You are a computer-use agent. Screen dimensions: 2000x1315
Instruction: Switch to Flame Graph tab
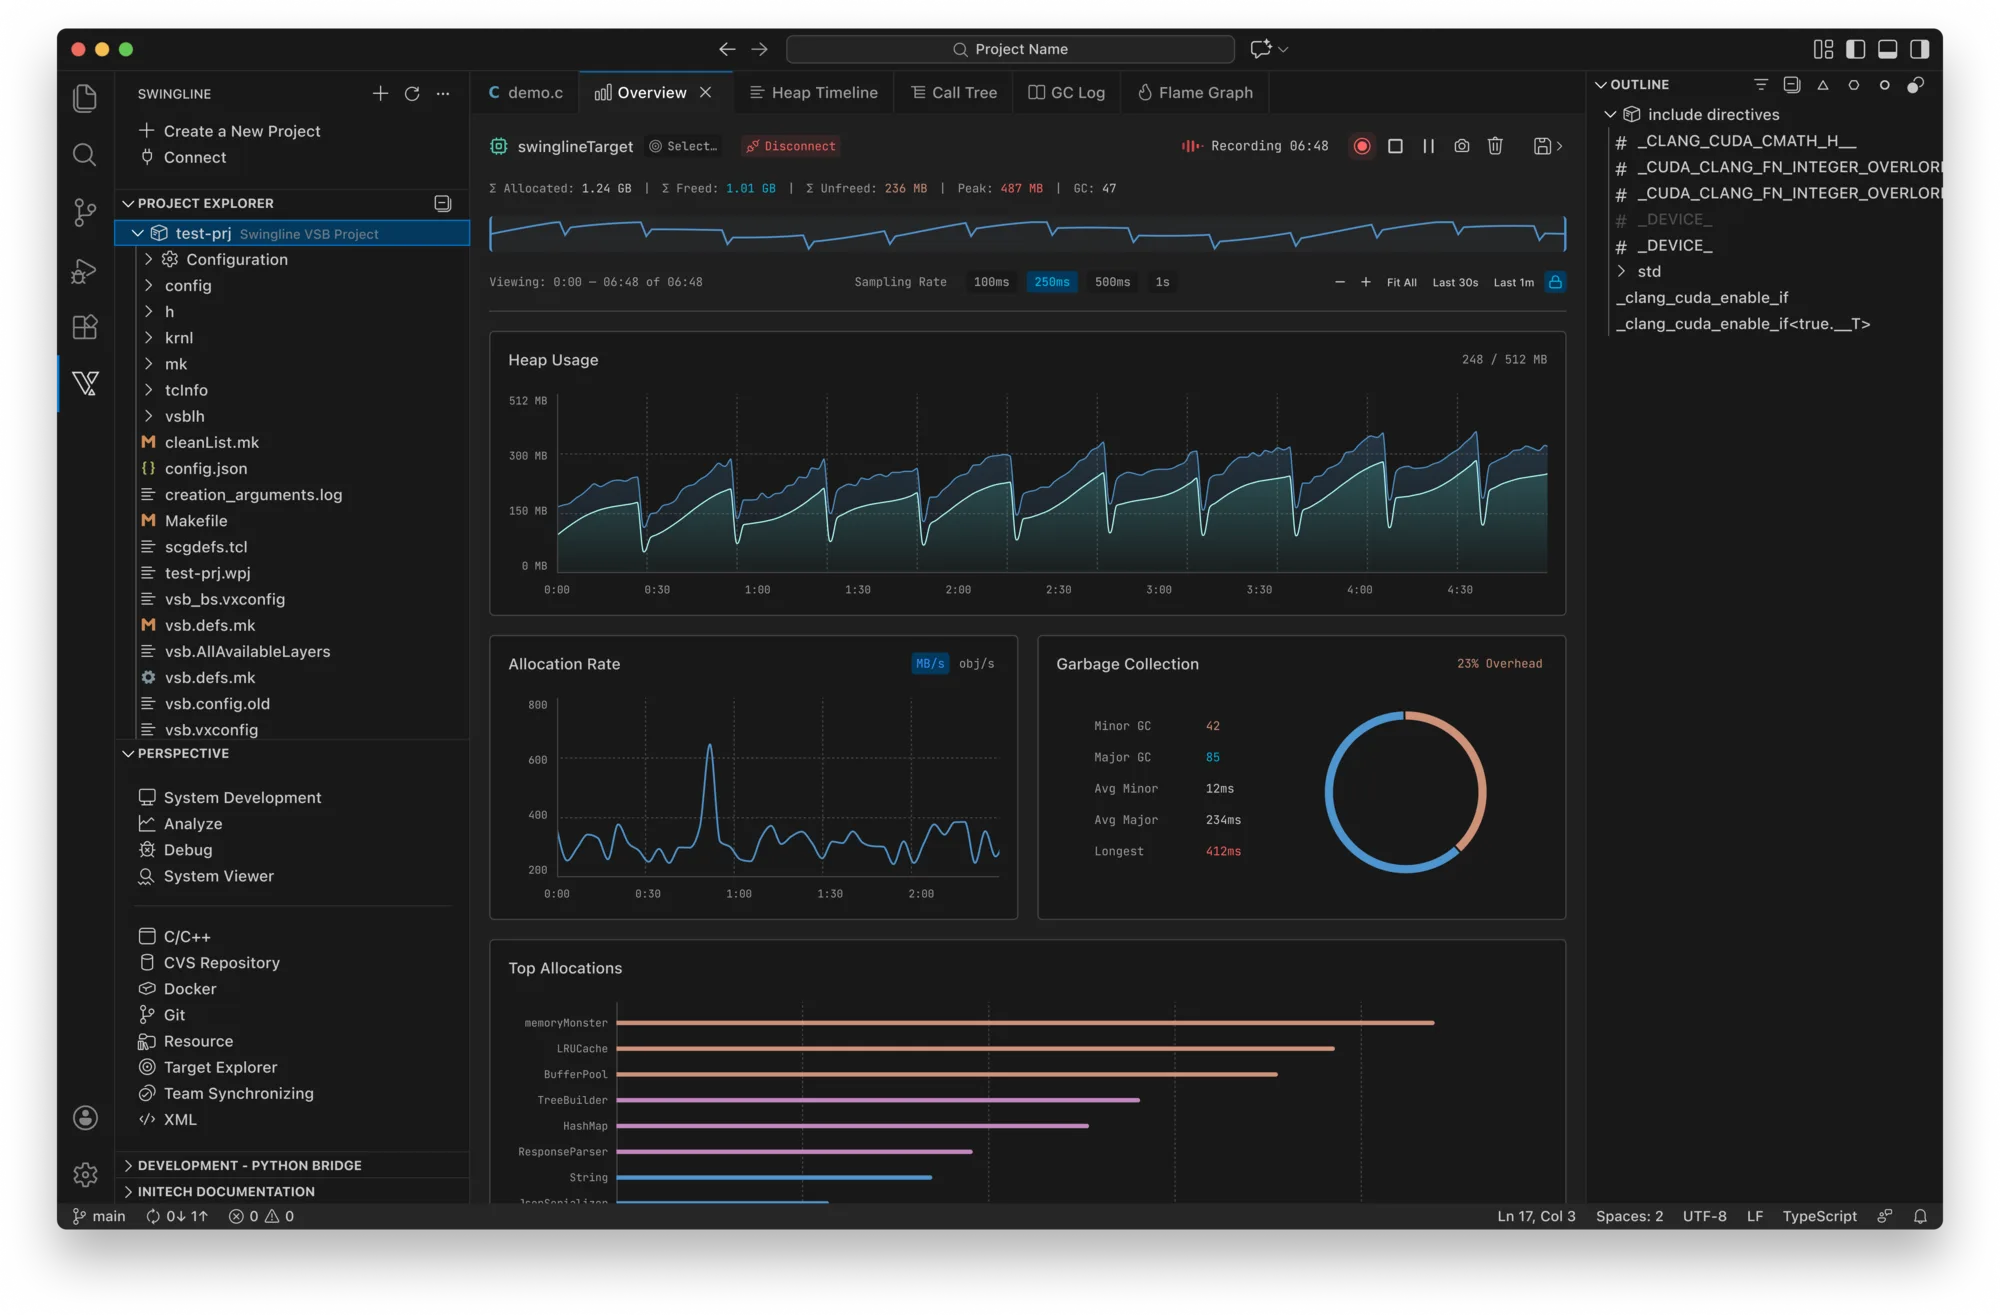[x=1195, y=92]
